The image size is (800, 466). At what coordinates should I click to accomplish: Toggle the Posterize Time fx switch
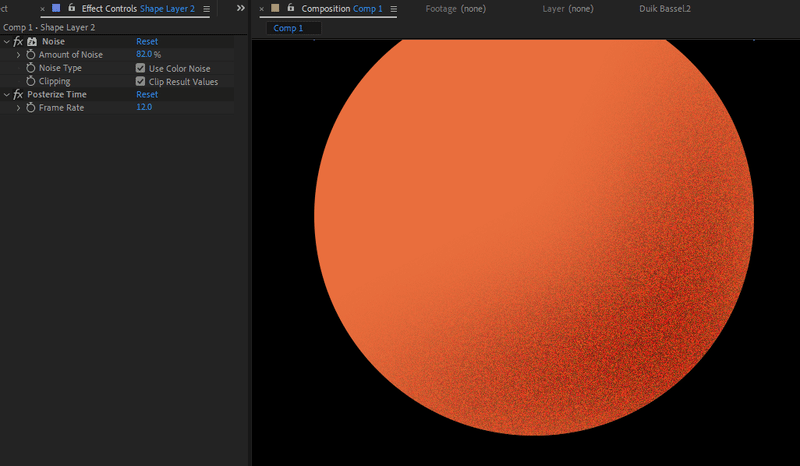18,95
